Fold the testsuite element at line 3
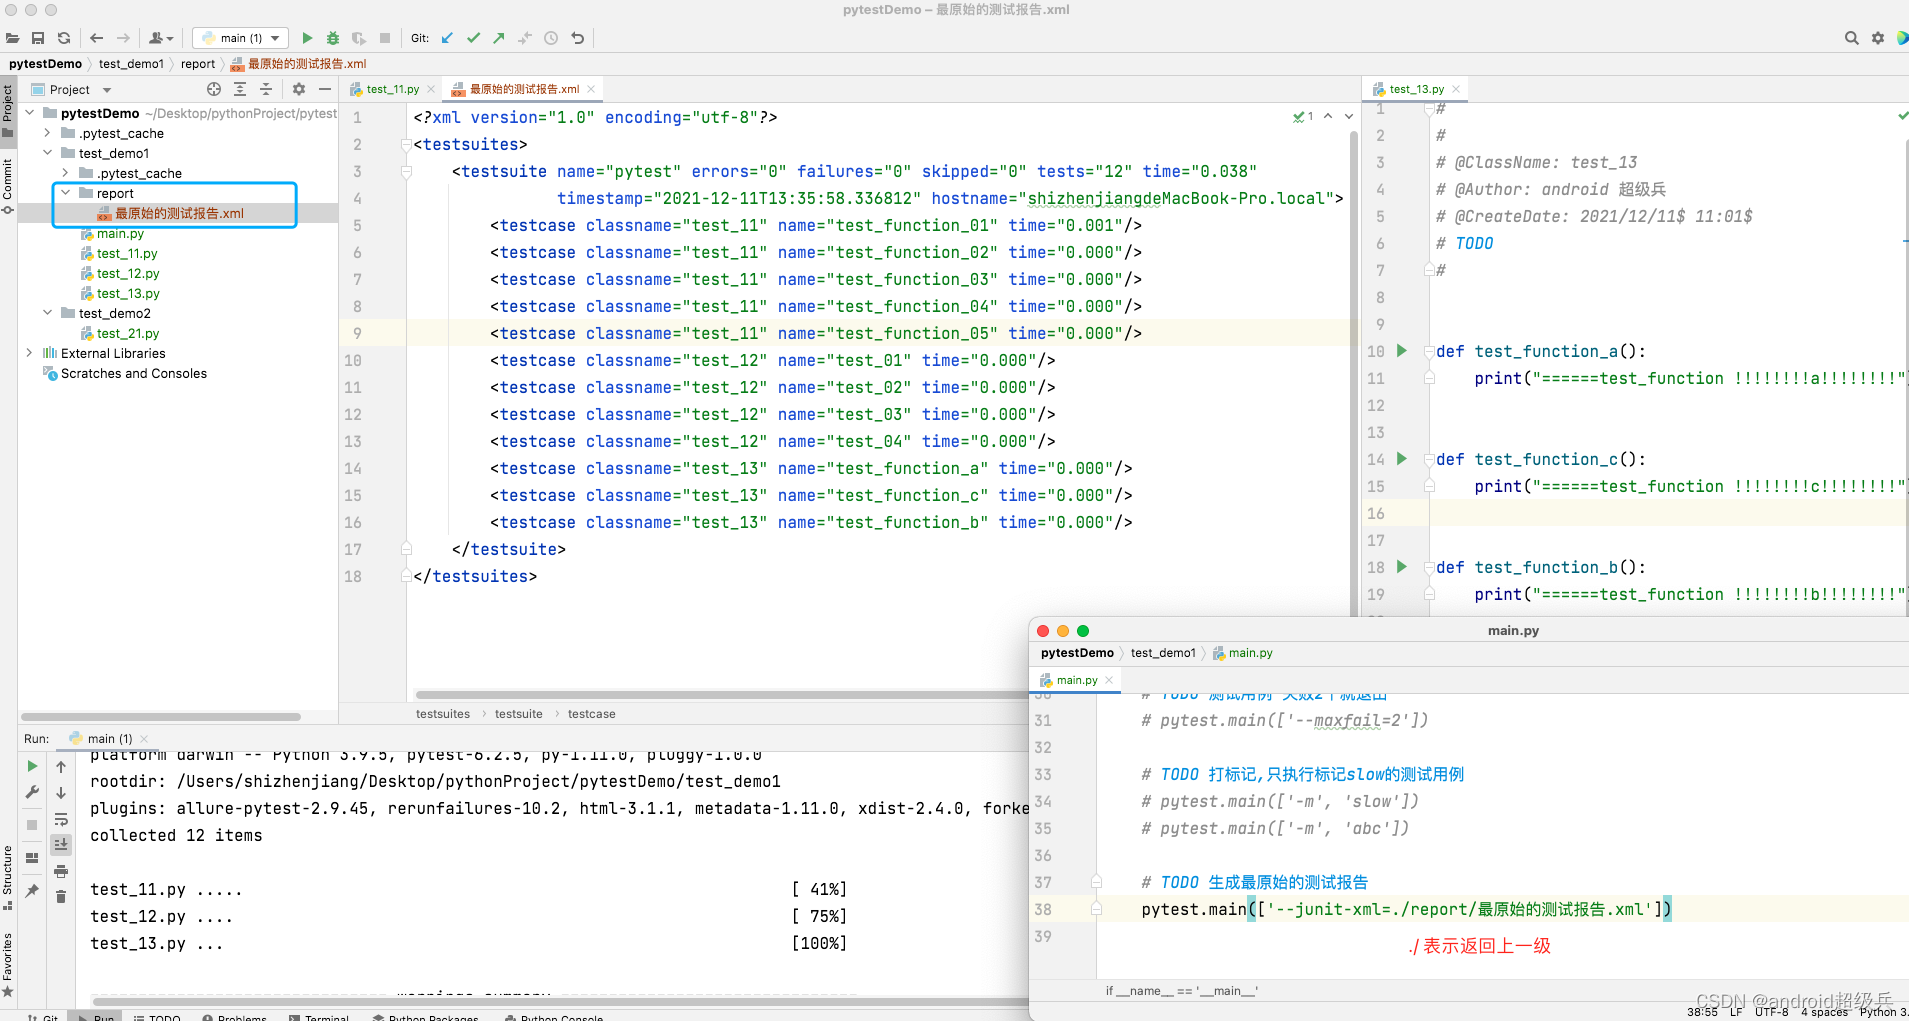The image size is (1909, 1021). pyautogui.click(x=406, y=172)
